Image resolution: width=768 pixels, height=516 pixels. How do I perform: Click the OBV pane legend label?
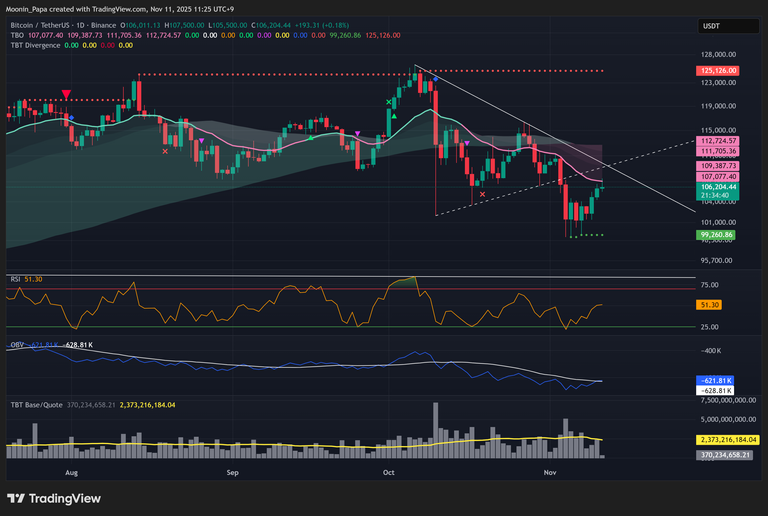(x=17, y=344)
